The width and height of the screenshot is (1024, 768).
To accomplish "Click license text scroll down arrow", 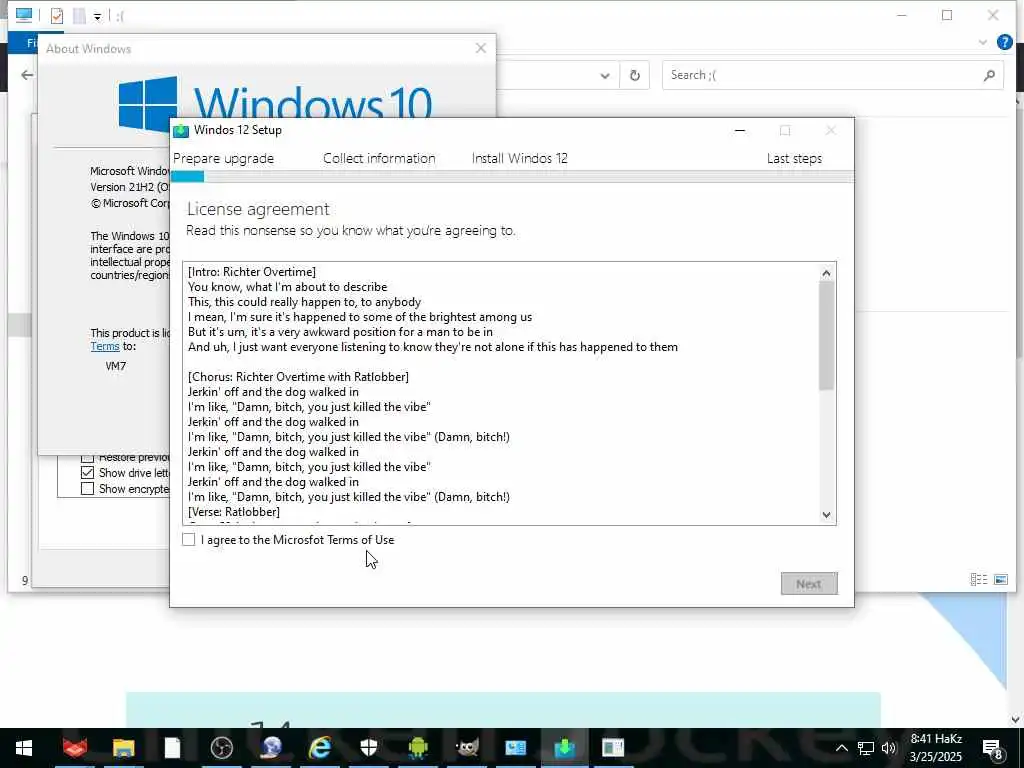I will pyautogui.click(x=827, y=515).
